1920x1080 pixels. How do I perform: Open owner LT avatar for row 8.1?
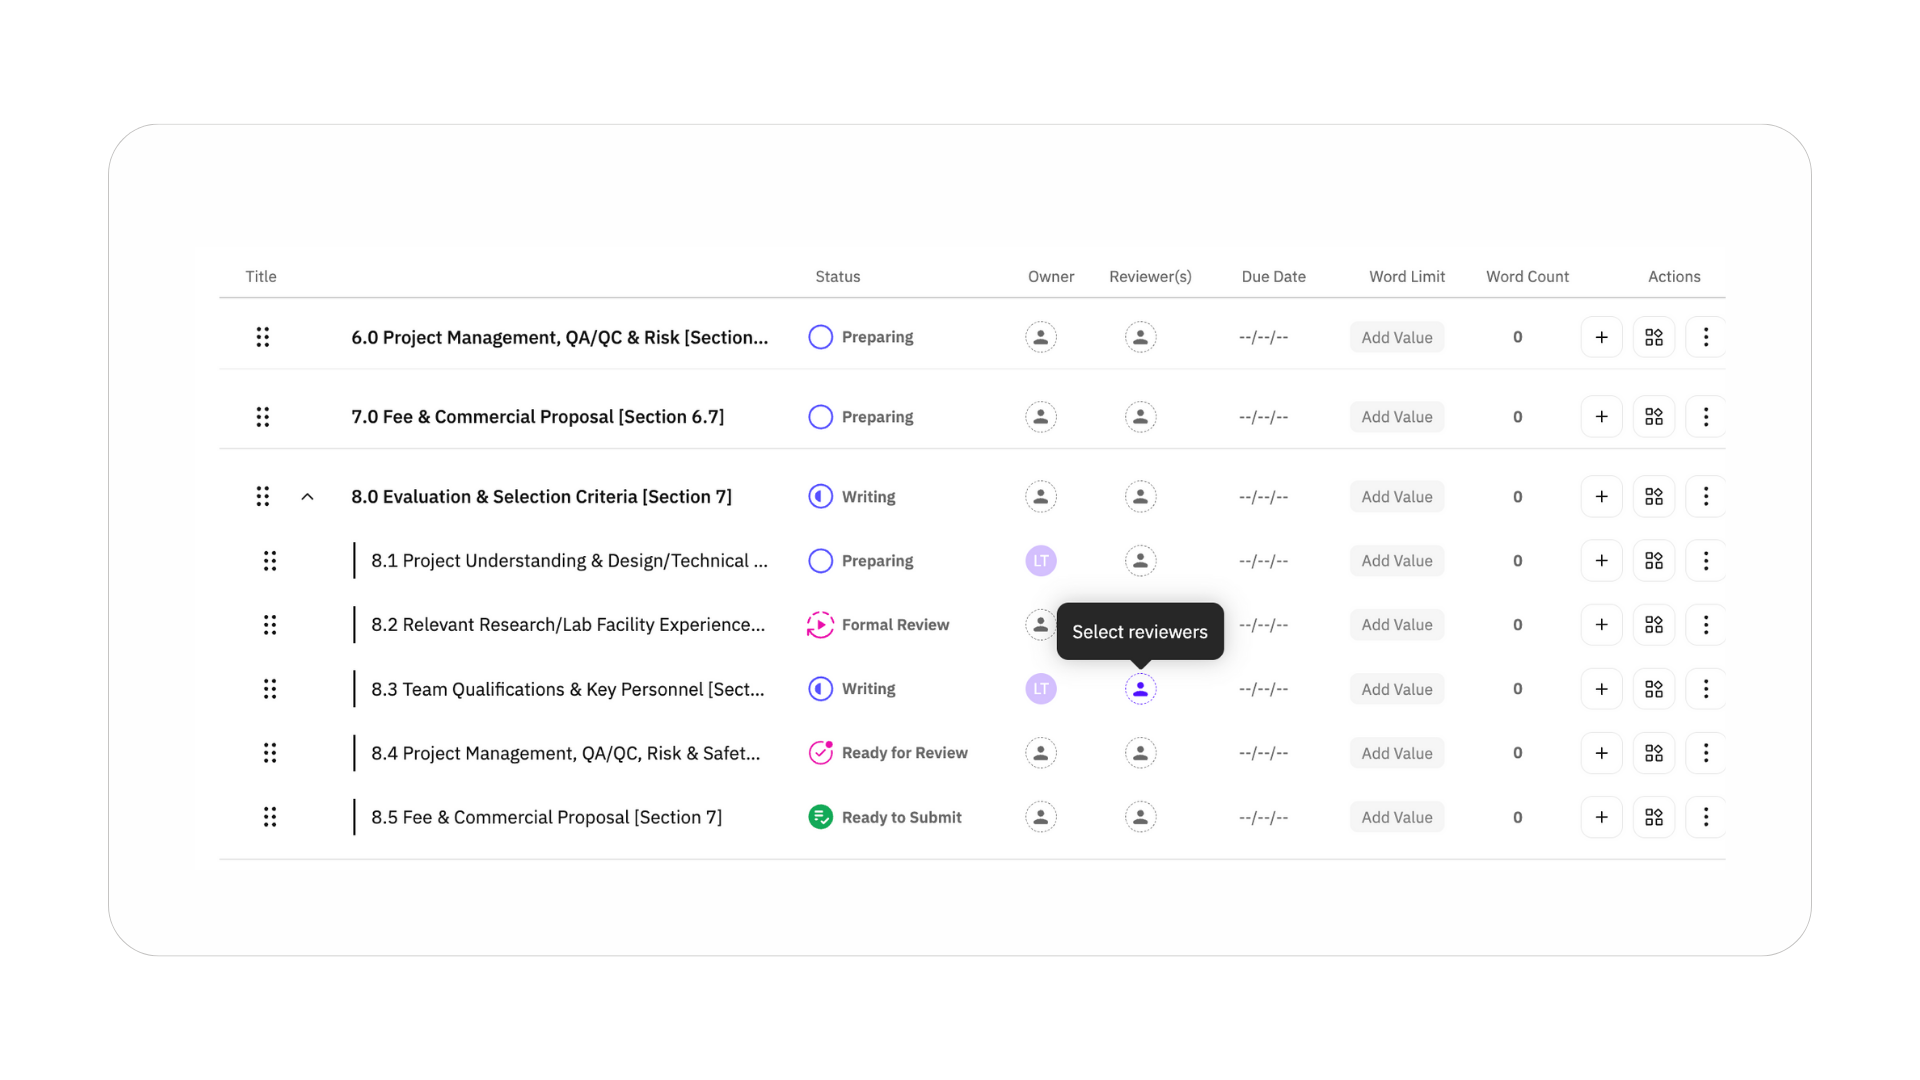[1040, 561]
